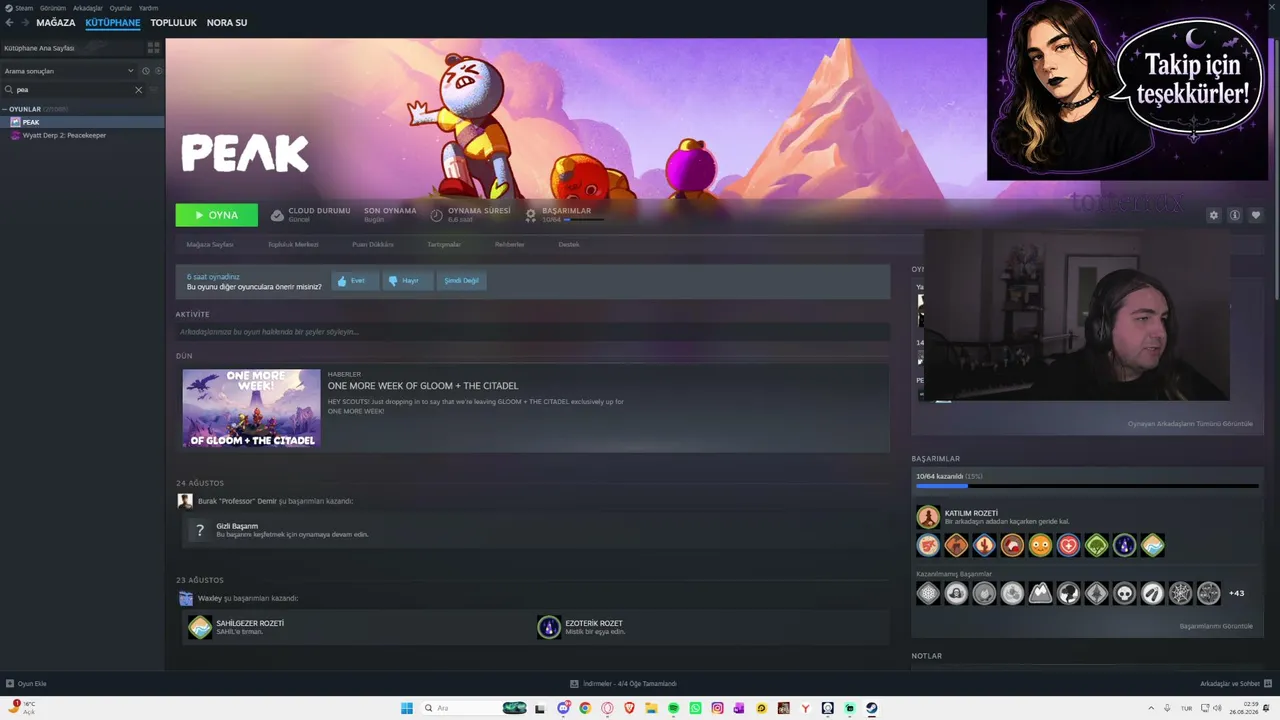Click the achievements progress bar
Image resolution: width=1280 pixels, height=720 pixels.
click(1087, 486)
